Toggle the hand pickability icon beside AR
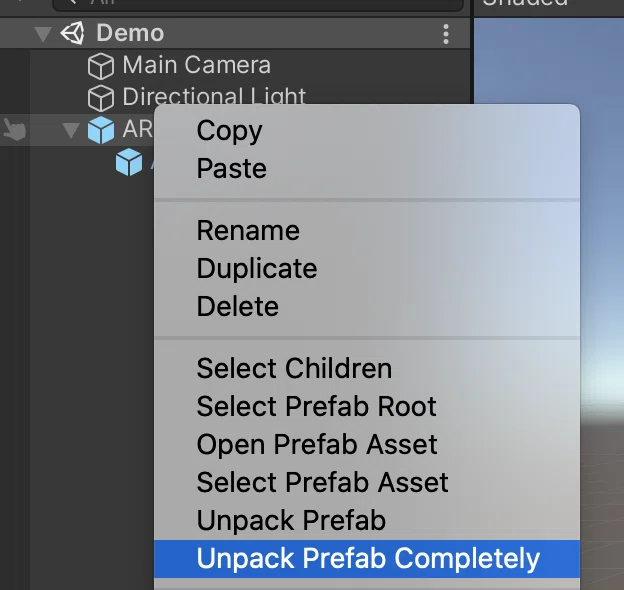The height and width of the screenshot is (590, 624). click(14, 130)
